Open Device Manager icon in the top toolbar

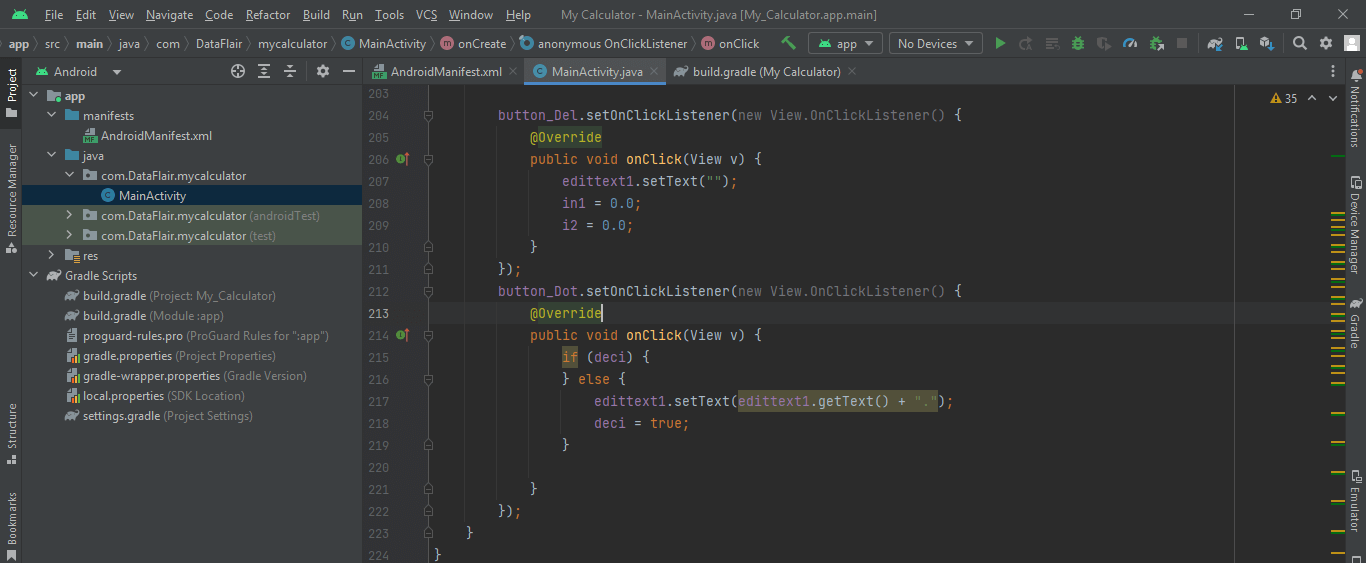click(x=1241, y=43)
